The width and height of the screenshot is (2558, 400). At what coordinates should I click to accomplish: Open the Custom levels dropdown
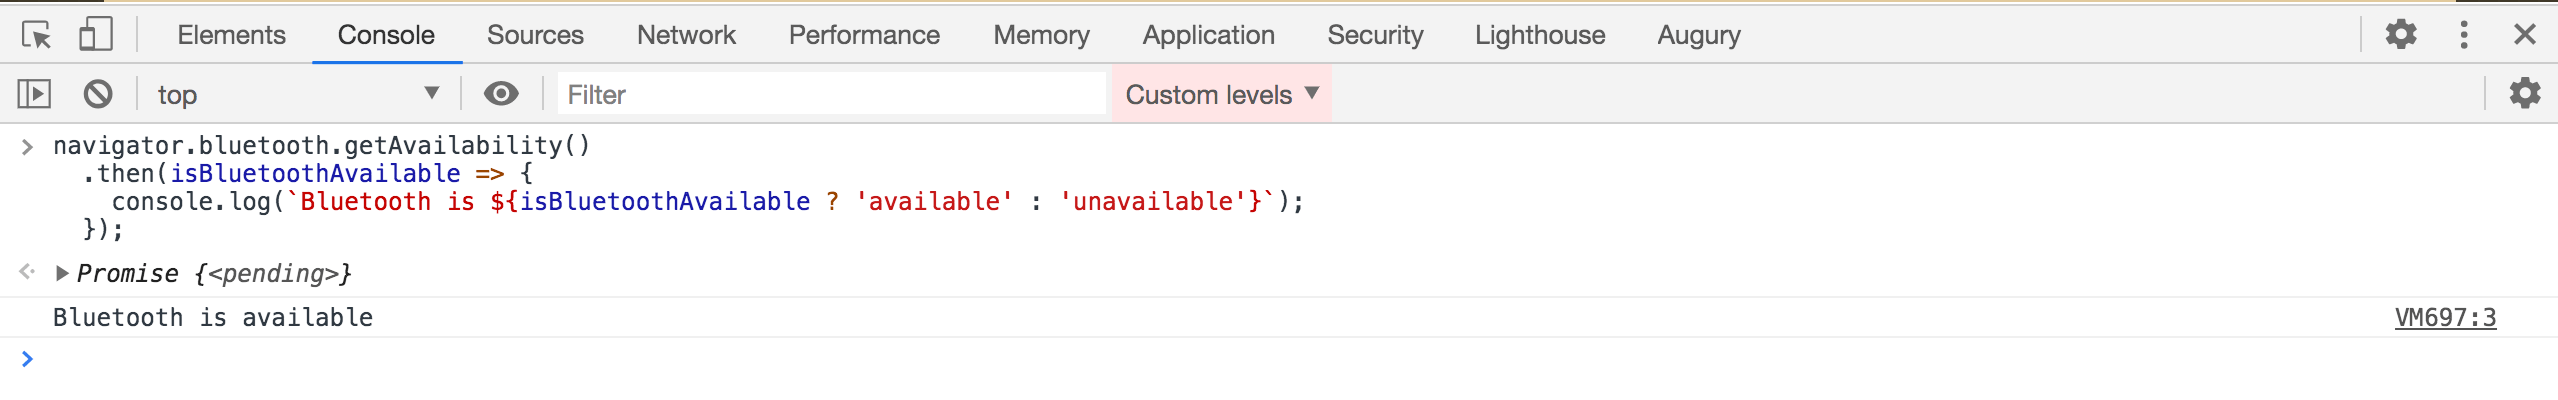tap(1222, 94)
